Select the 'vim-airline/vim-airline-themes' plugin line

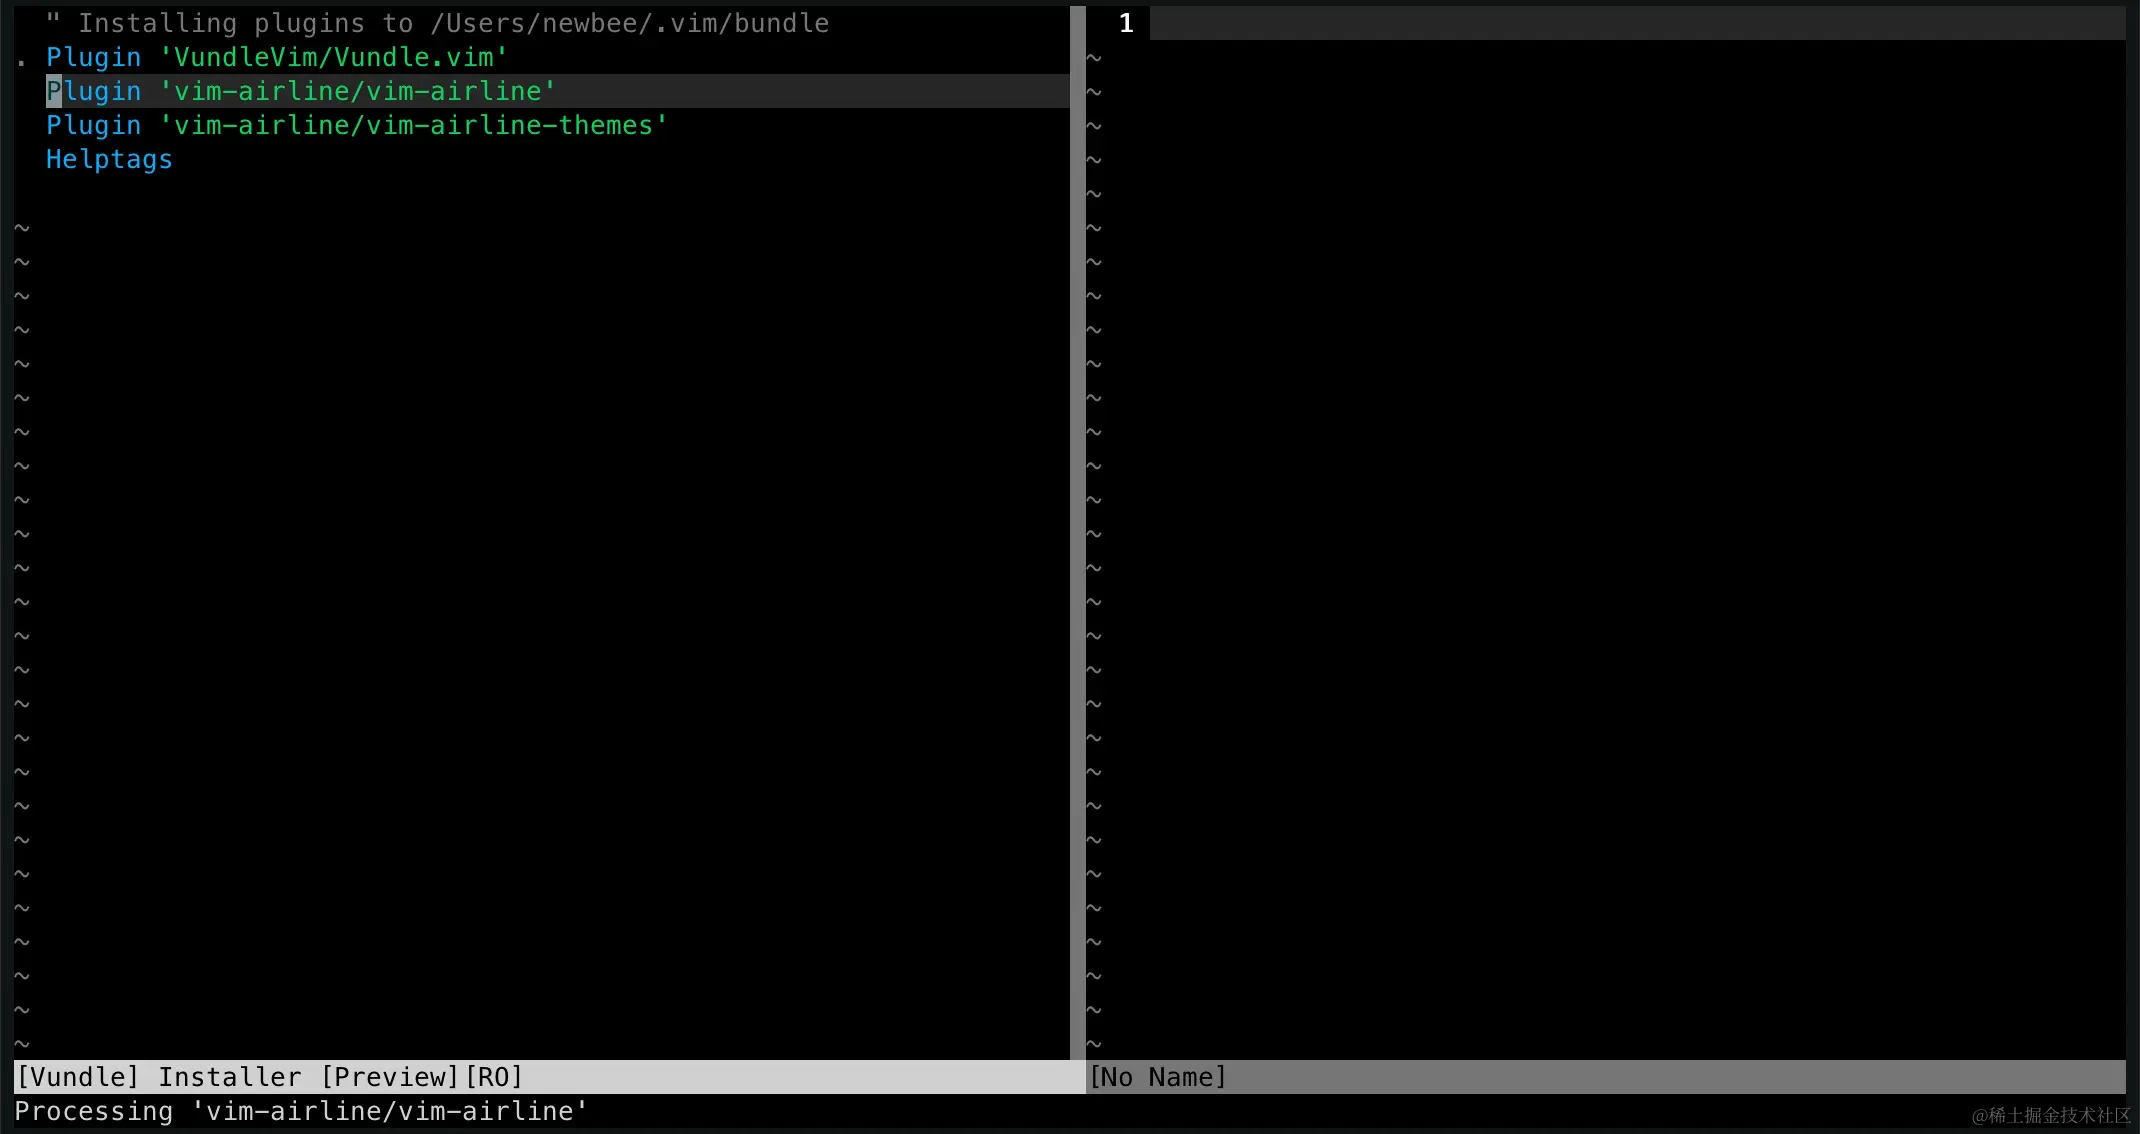tap(355, 125)
